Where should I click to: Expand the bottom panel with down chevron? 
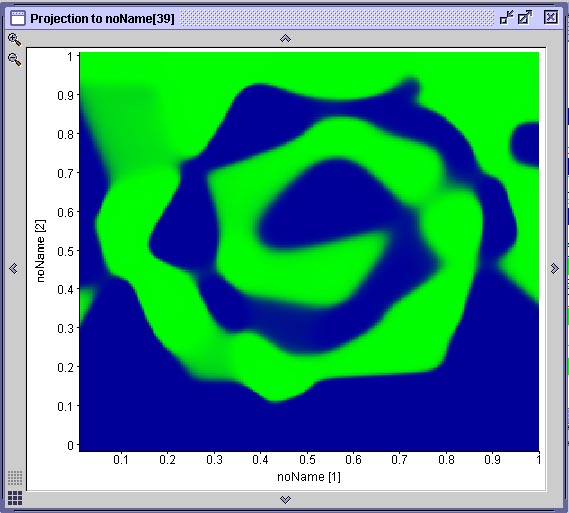(x=286, y=500)
